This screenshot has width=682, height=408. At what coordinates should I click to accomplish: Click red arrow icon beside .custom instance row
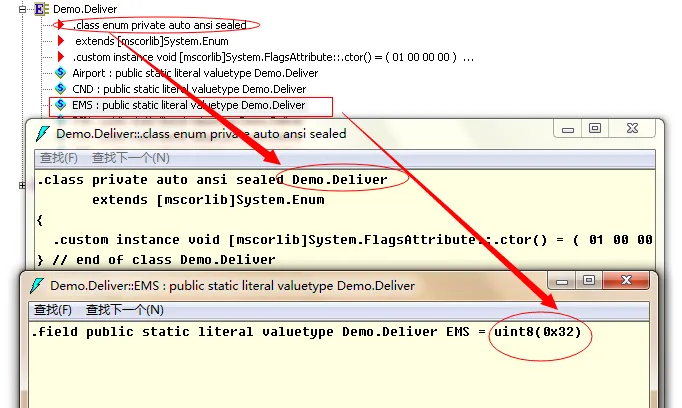click(x=61, y=57)
